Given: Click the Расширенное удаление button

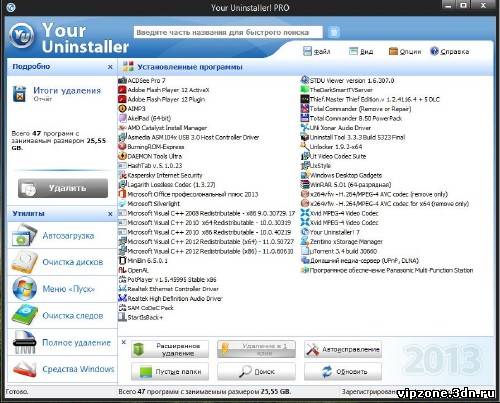Looking at the screenshot, I should coord(170,349).
